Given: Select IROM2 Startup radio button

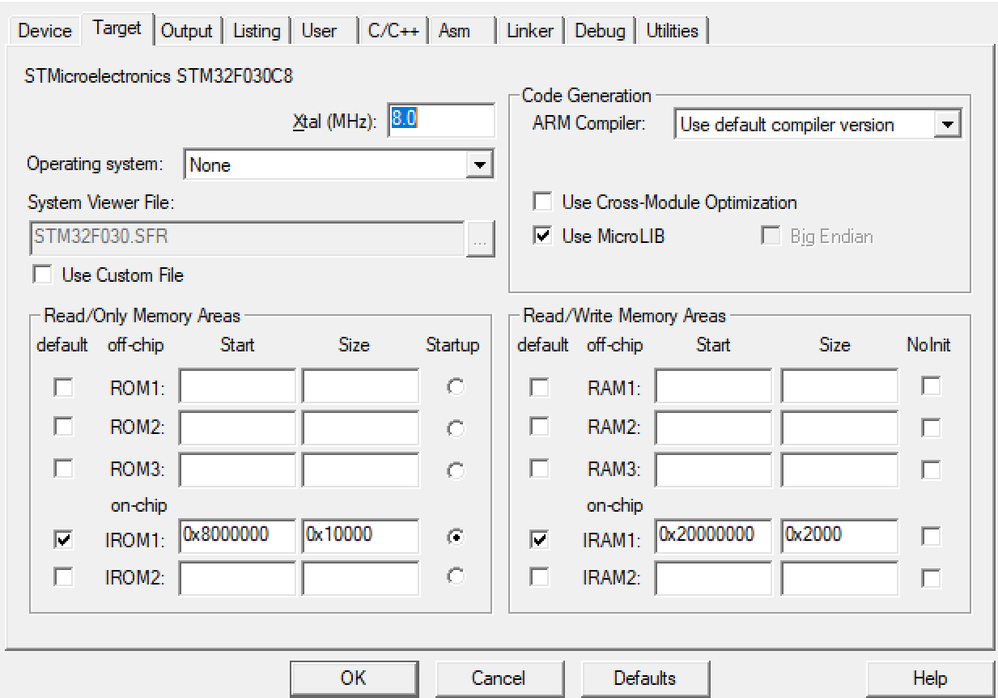Looking at the screenshot, I should click(456, 576).
